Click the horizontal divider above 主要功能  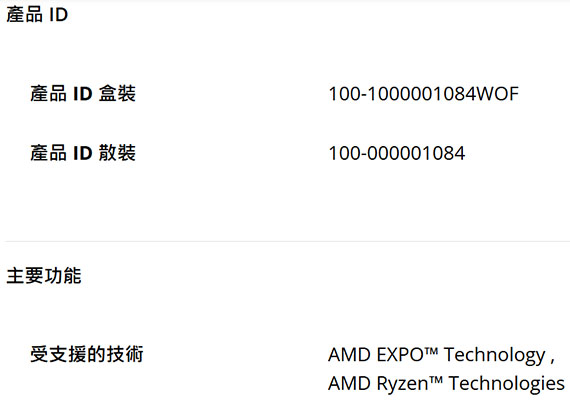tap(287, 241)
